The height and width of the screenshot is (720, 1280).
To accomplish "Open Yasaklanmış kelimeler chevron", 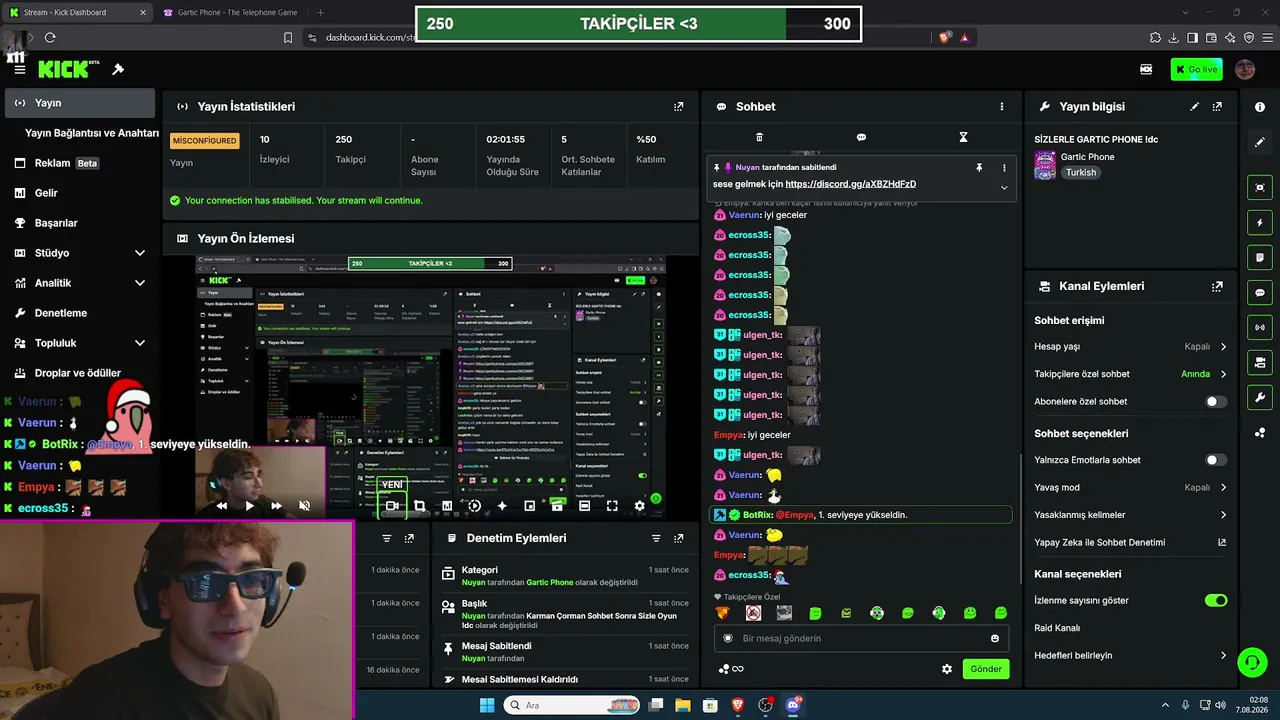I will point(1223,515).
